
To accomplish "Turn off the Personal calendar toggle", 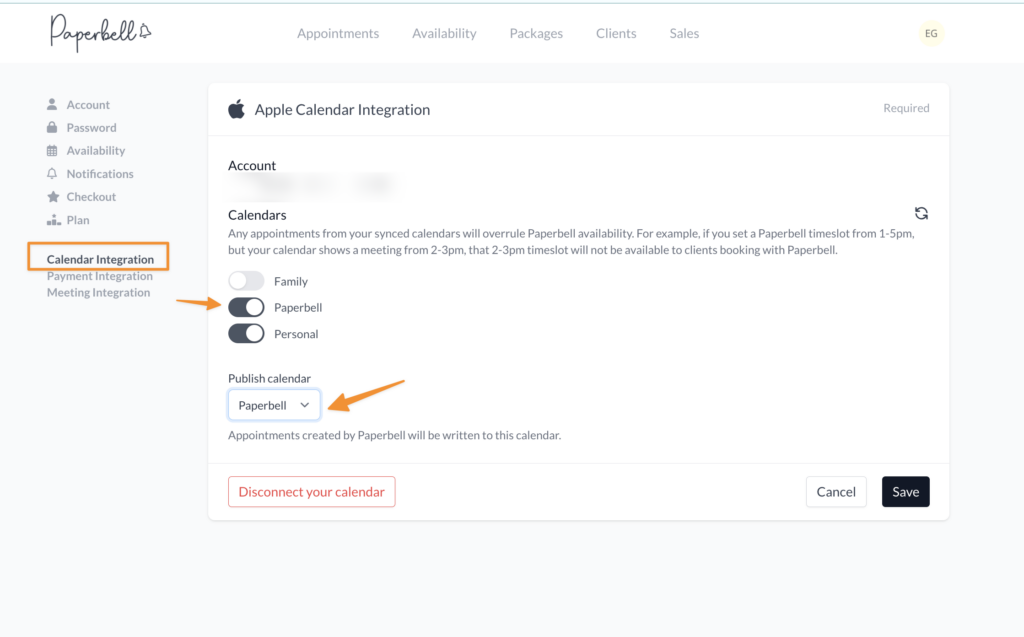I will 246,334.
